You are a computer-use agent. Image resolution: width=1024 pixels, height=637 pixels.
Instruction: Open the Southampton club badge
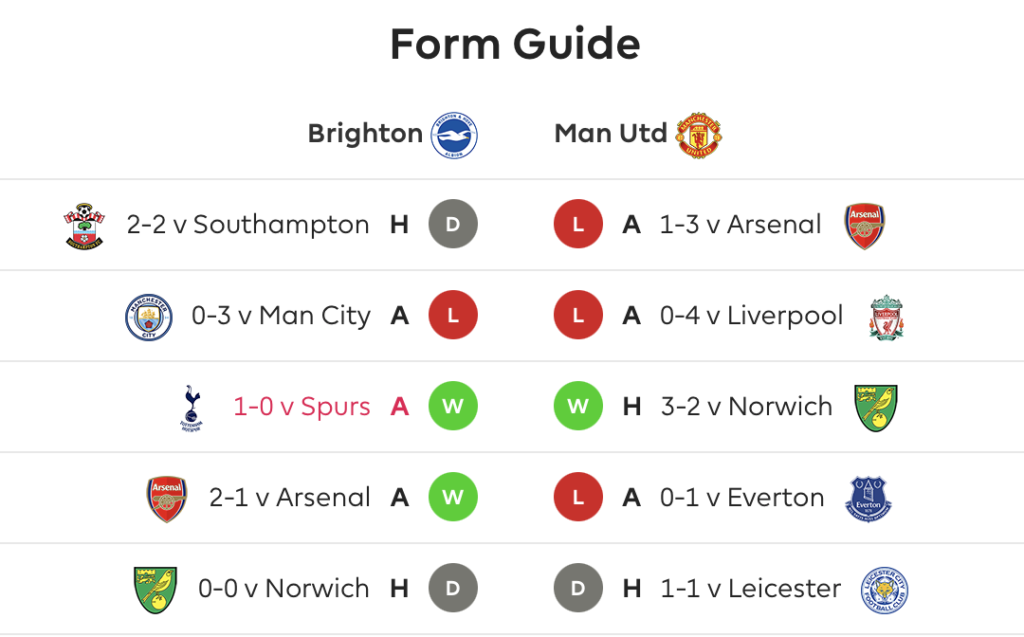pos(84,225)
